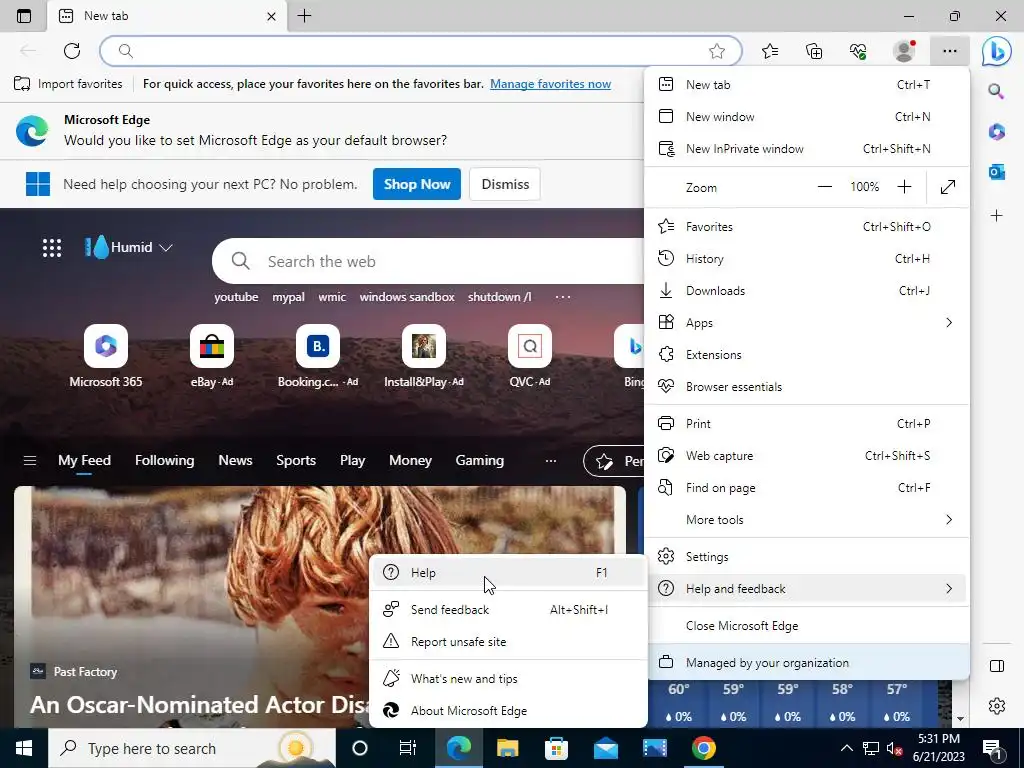Viewport: 1024px width, 768px height.
Task: Select Help in the submenu
Action: [x=508, y=572]
